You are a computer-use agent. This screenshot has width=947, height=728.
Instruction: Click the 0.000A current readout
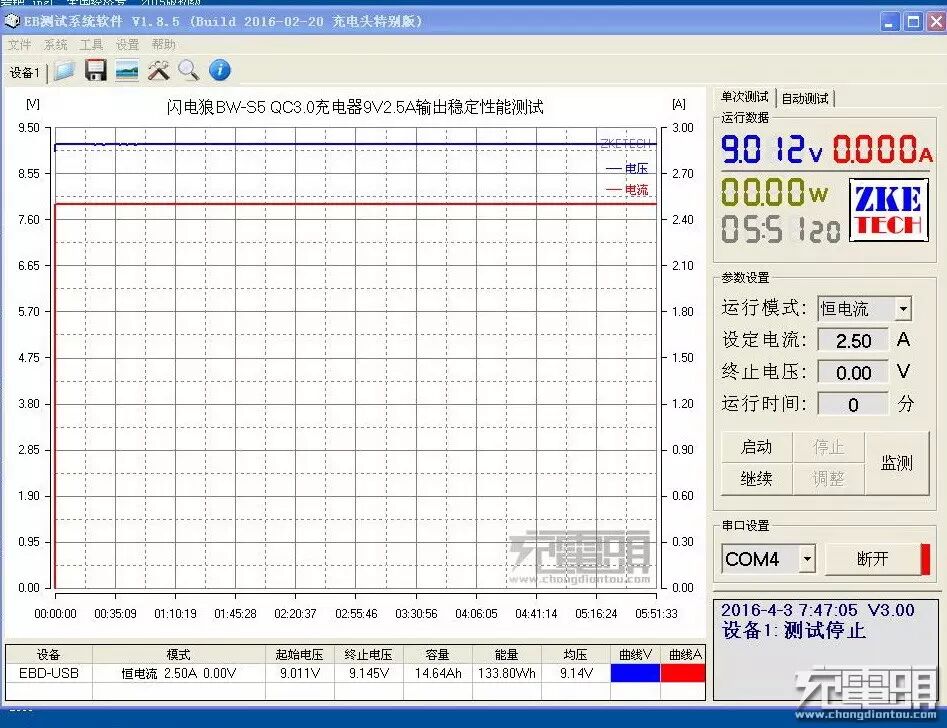pos(883,149)
